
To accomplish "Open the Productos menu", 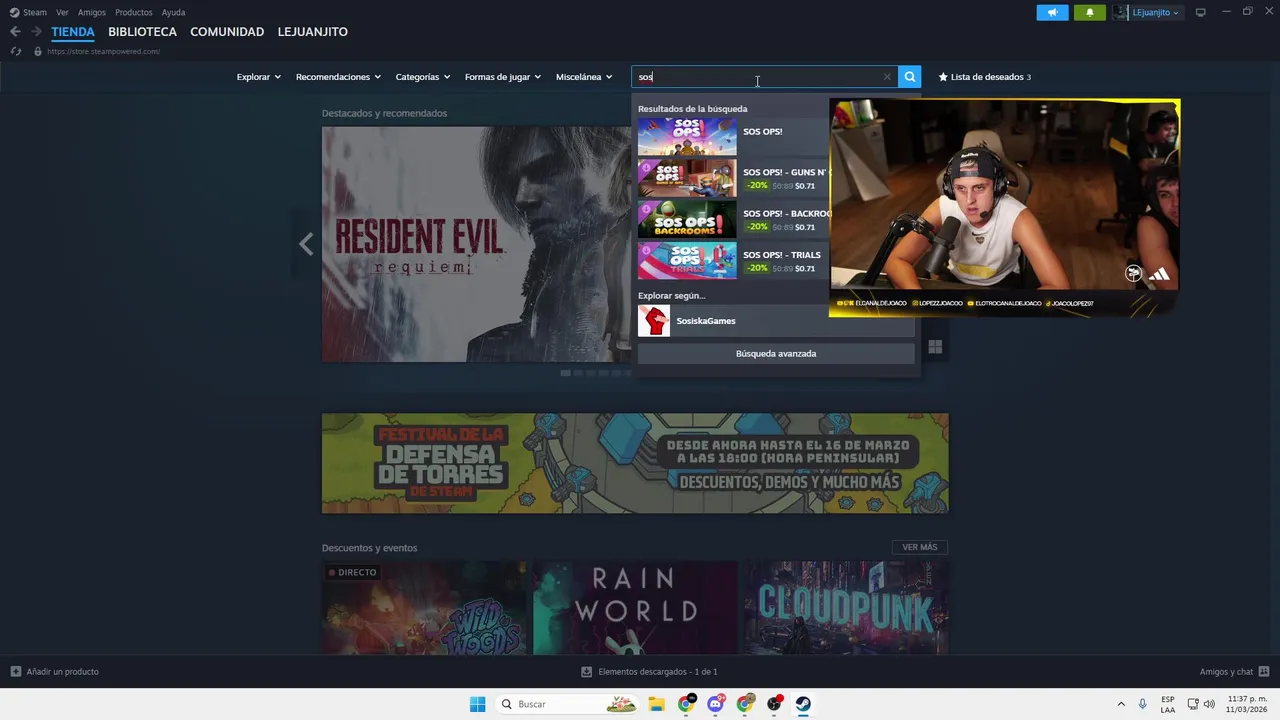I will (x=134, y=12).
